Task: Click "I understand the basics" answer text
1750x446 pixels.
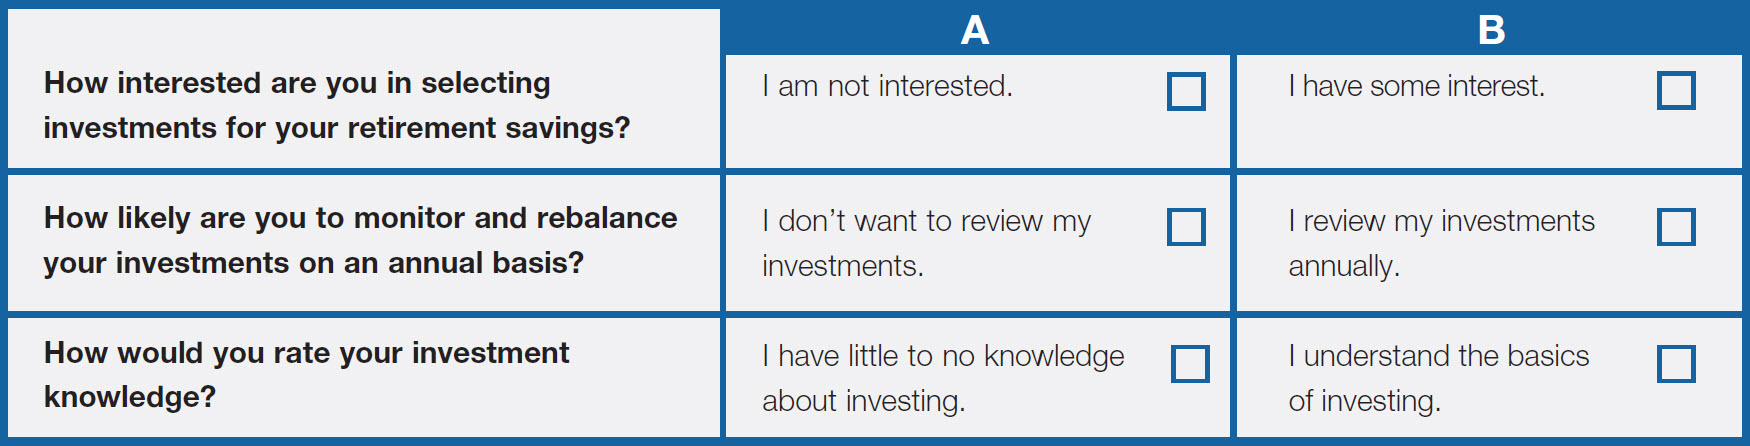Action: point(1438,356)
